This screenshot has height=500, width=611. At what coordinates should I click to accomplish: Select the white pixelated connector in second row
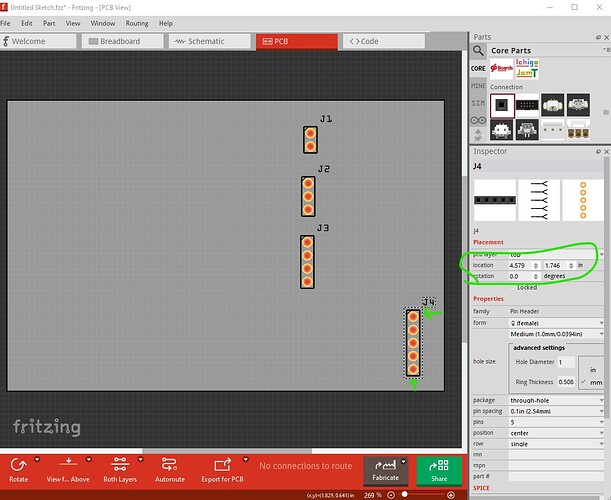pos(502,130)
